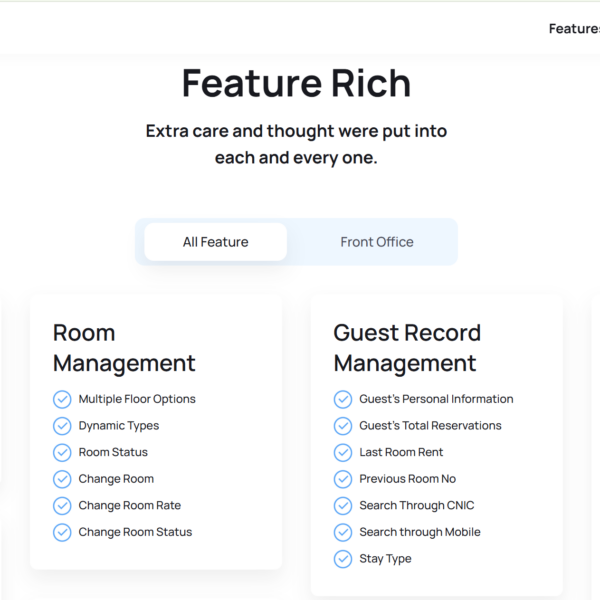The image size is (600, 600).
Task: Click checkmark beside Guest's Total Reservations
Action: coord(343,426)
